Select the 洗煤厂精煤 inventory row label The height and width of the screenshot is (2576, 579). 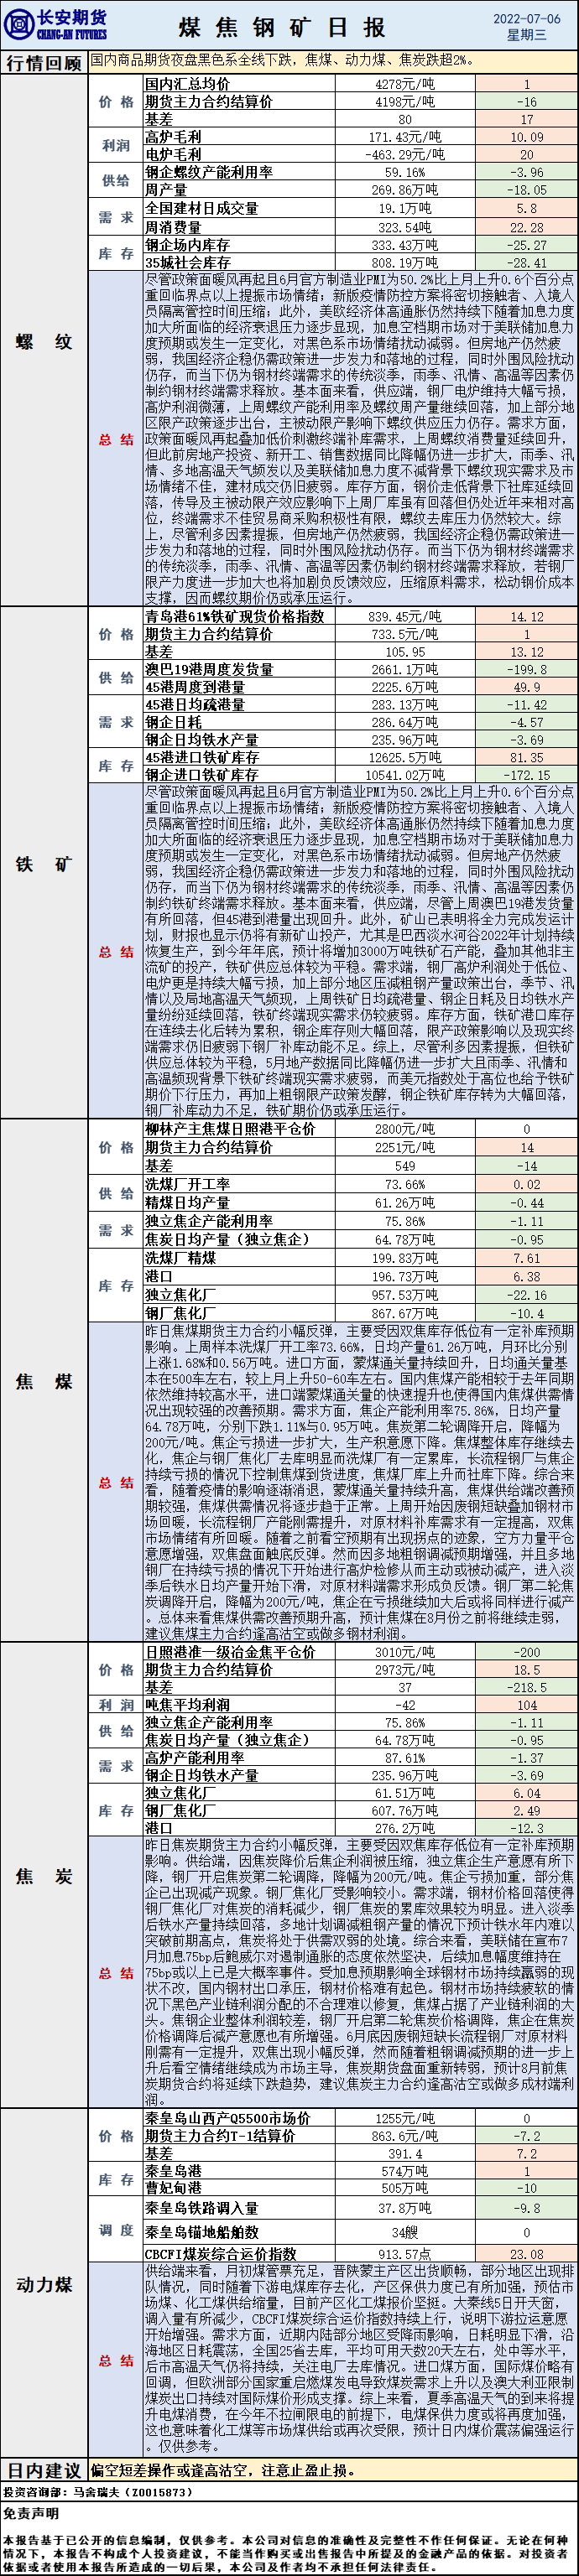tap(180, 1258)
